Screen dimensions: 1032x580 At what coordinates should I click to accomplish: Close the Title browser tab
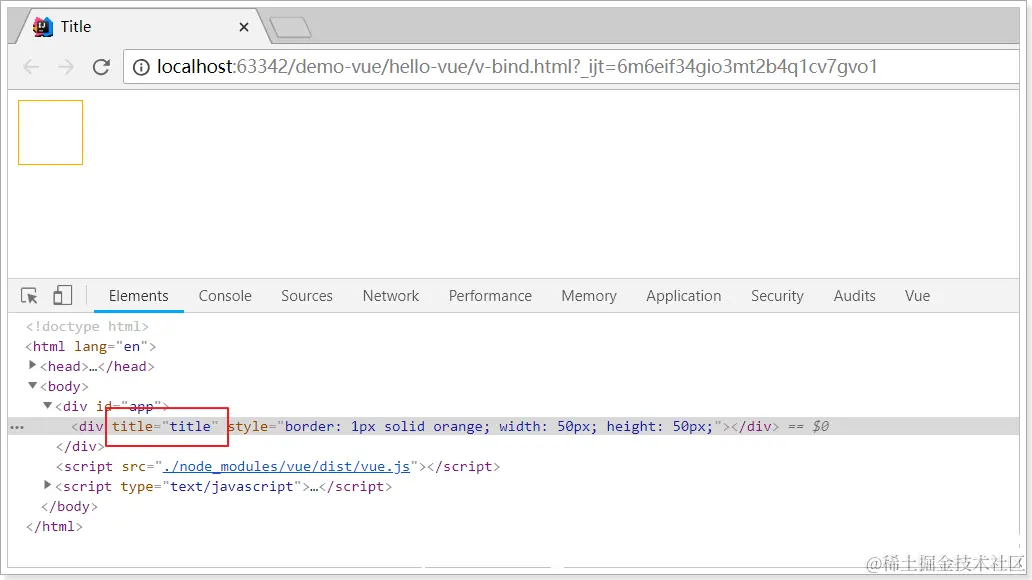[244, 27]
